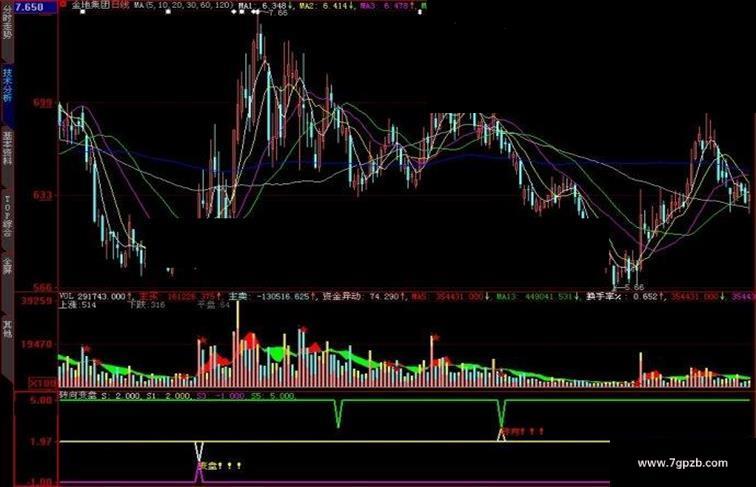Click the 下跌:316 count

pyautogui.click(x=147, y=305)
